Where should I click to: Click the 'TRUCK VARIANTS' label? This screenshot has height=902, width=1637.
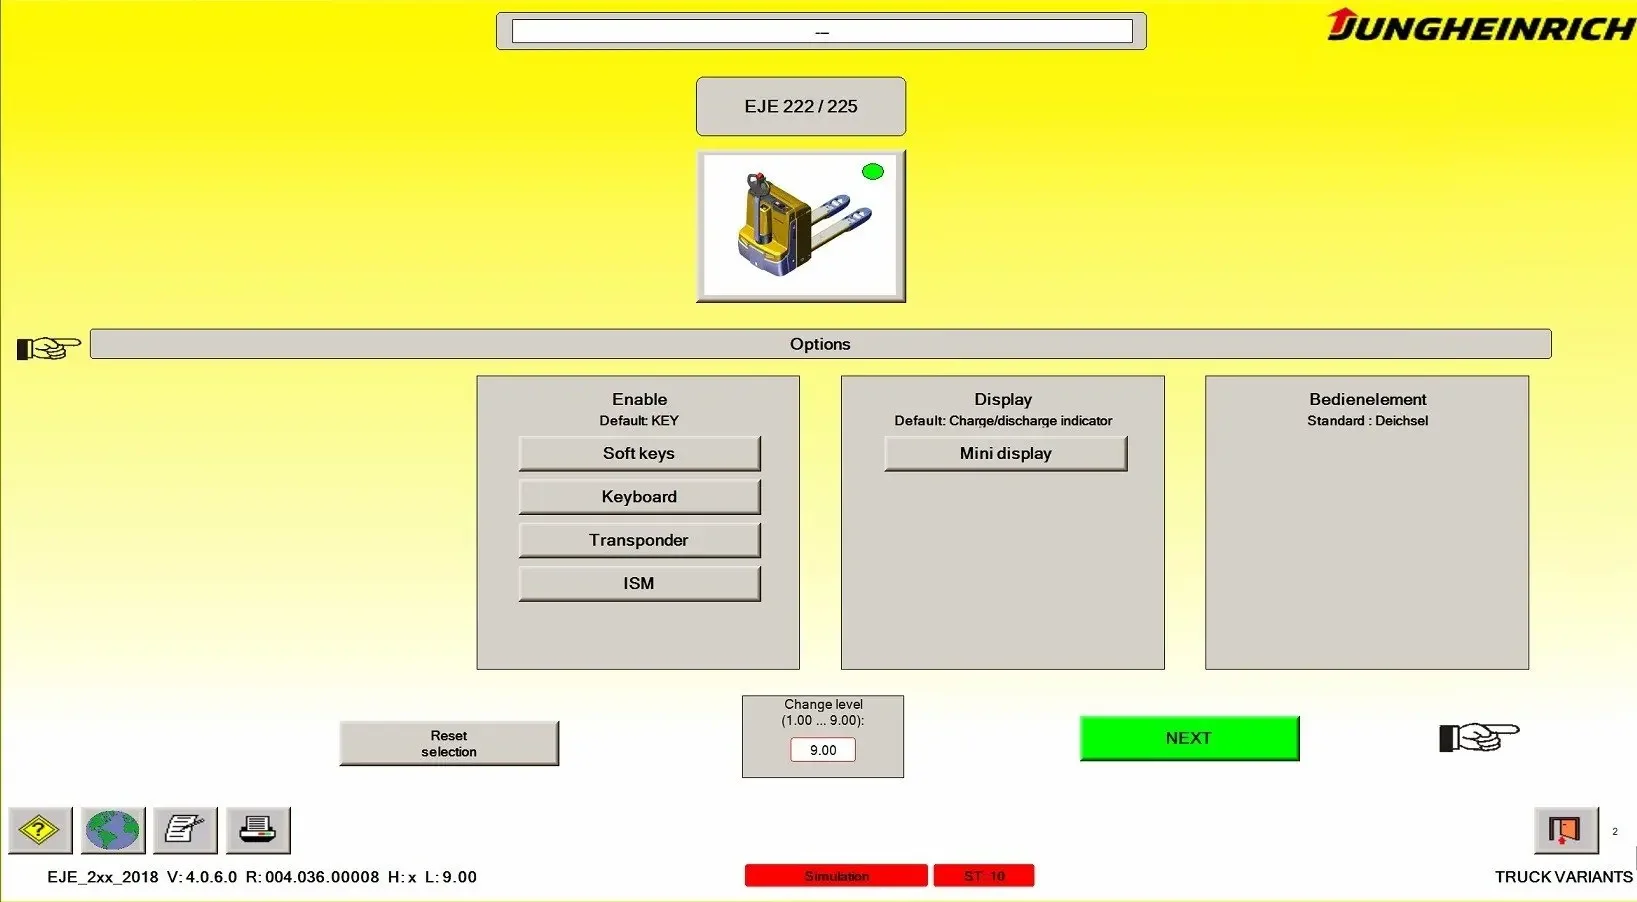point(1564,877)
